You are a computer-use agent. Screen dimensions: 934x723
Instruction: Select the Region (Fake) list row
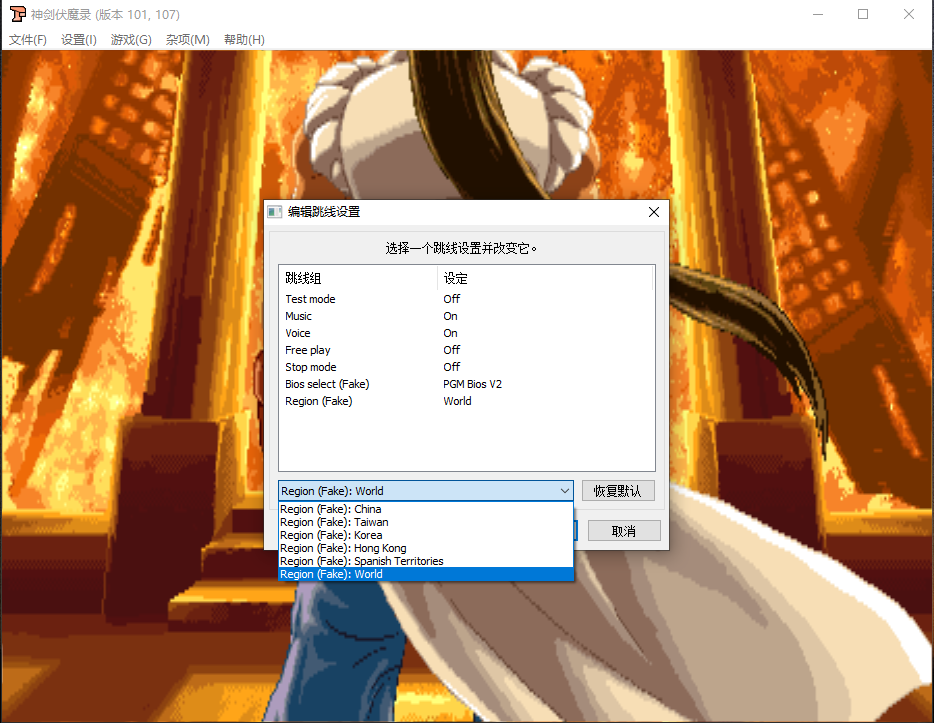coord(467,401)
